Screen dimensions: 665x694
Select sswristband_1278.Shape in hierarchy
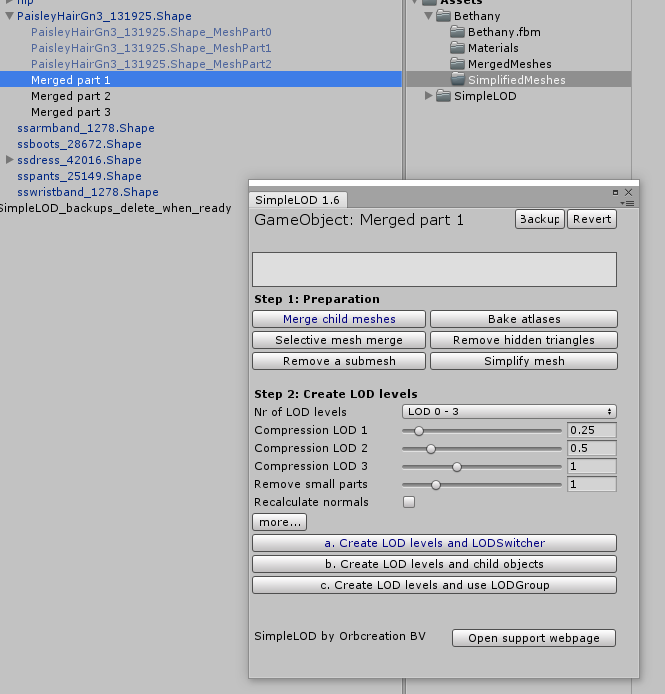[88, 192]
